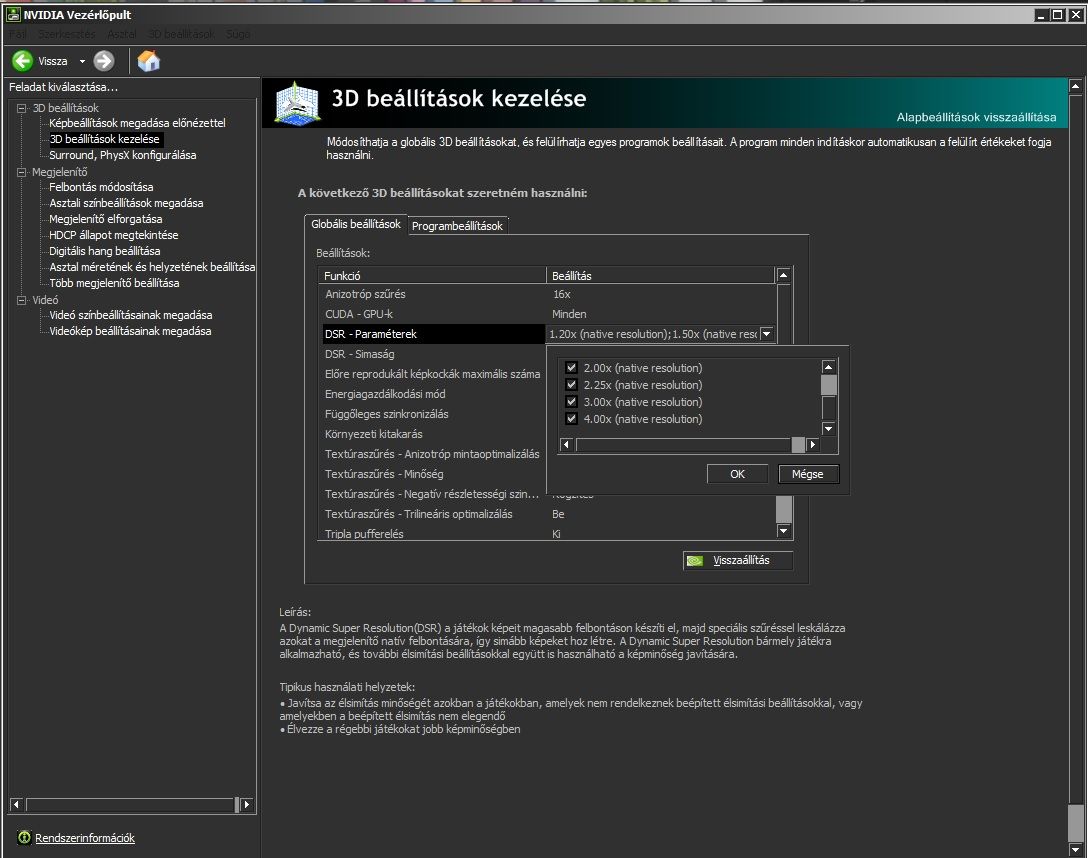
Task: Open the DSR - Paraméterek dropdown arrow
Action: [x=767, y=334]
